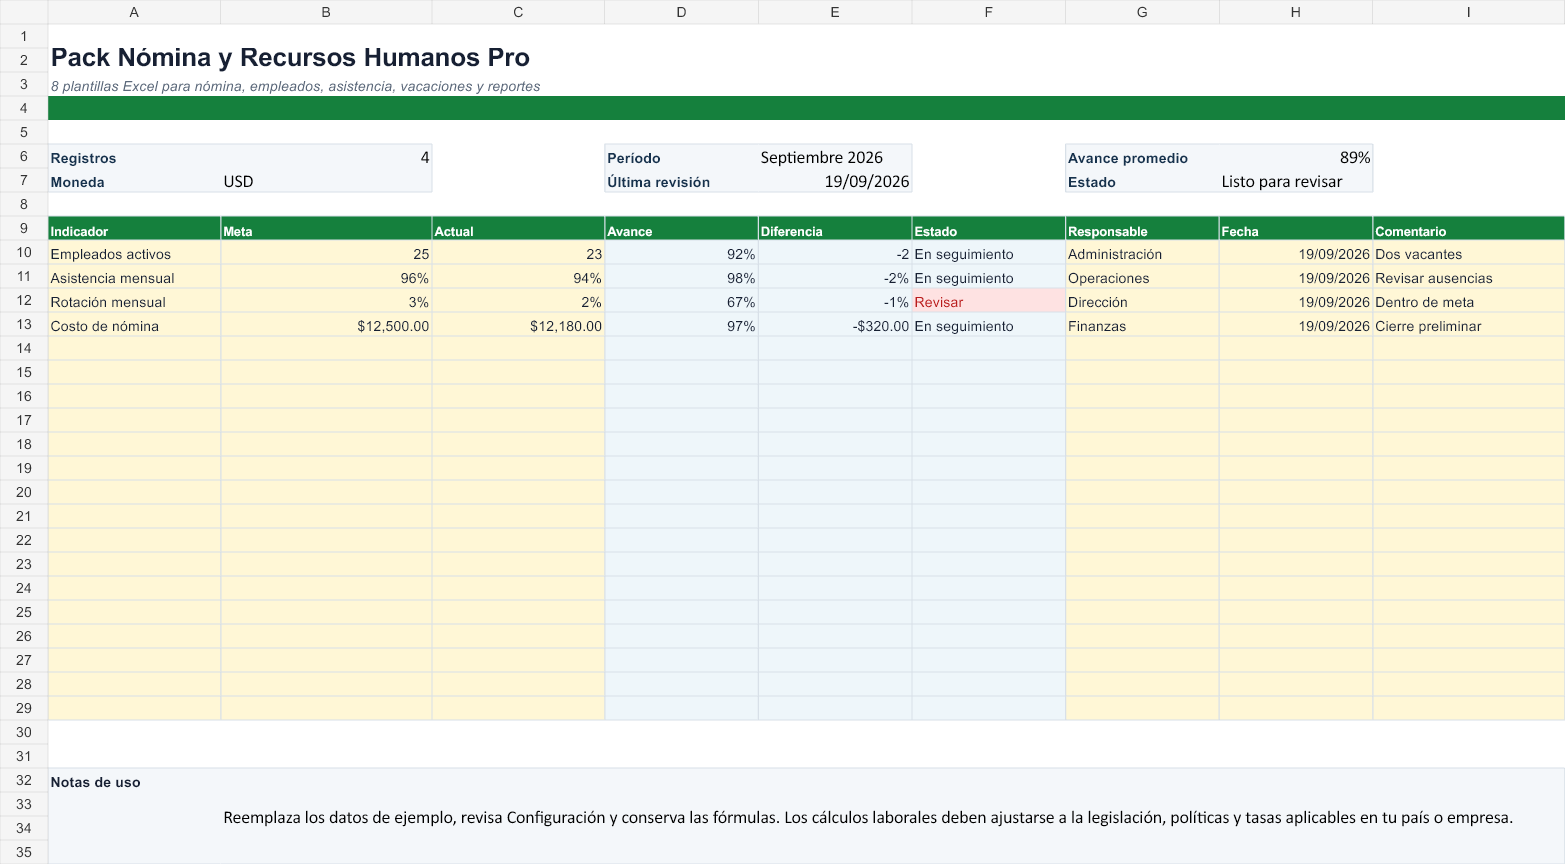The width and height of the screenshot is (1565, 864).
Task: Select the 'Revisar ausencias' comment cell
Action: tap(1468, 277)
